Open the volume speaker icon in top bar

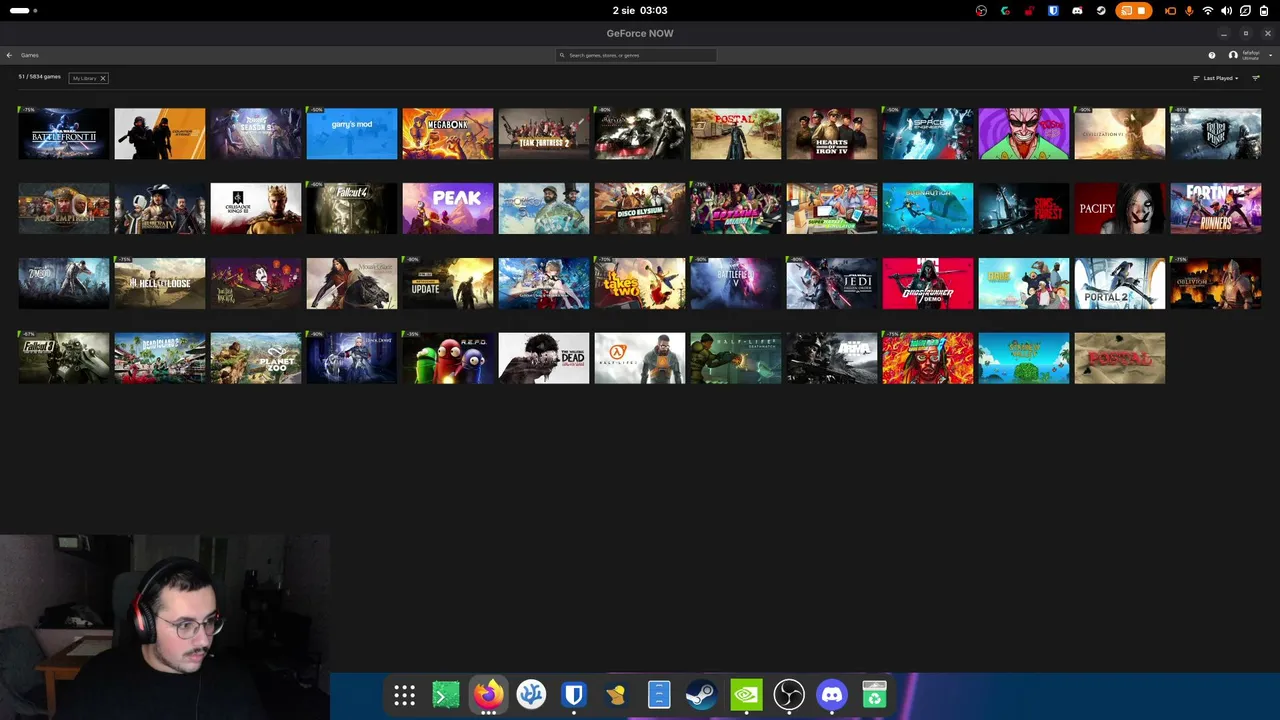point(1227,11)
